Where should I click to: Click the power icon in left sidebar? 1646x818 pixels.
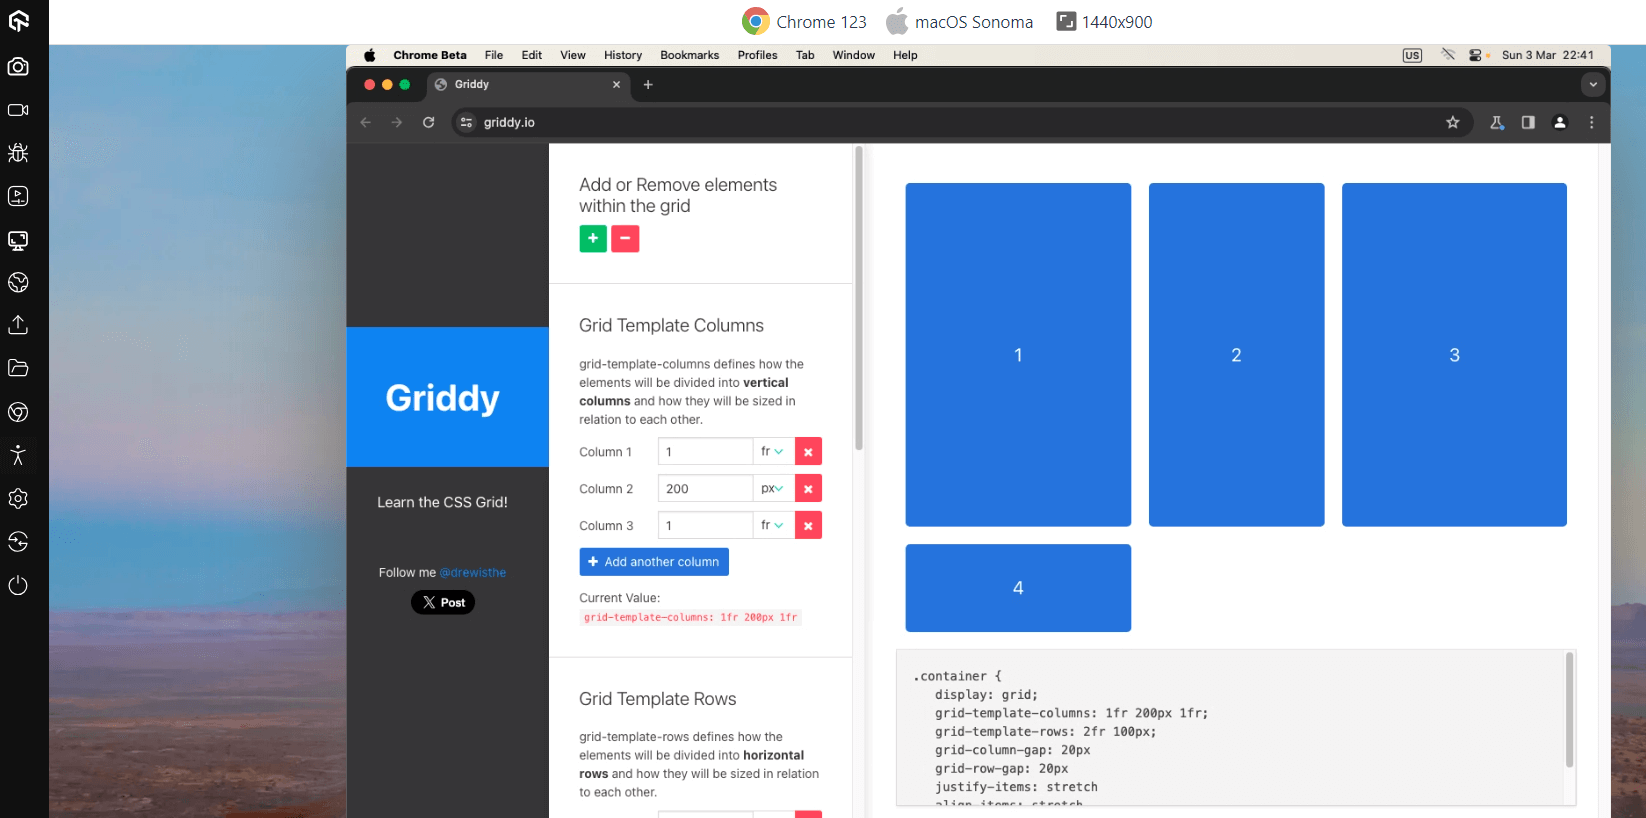(18, 585)
